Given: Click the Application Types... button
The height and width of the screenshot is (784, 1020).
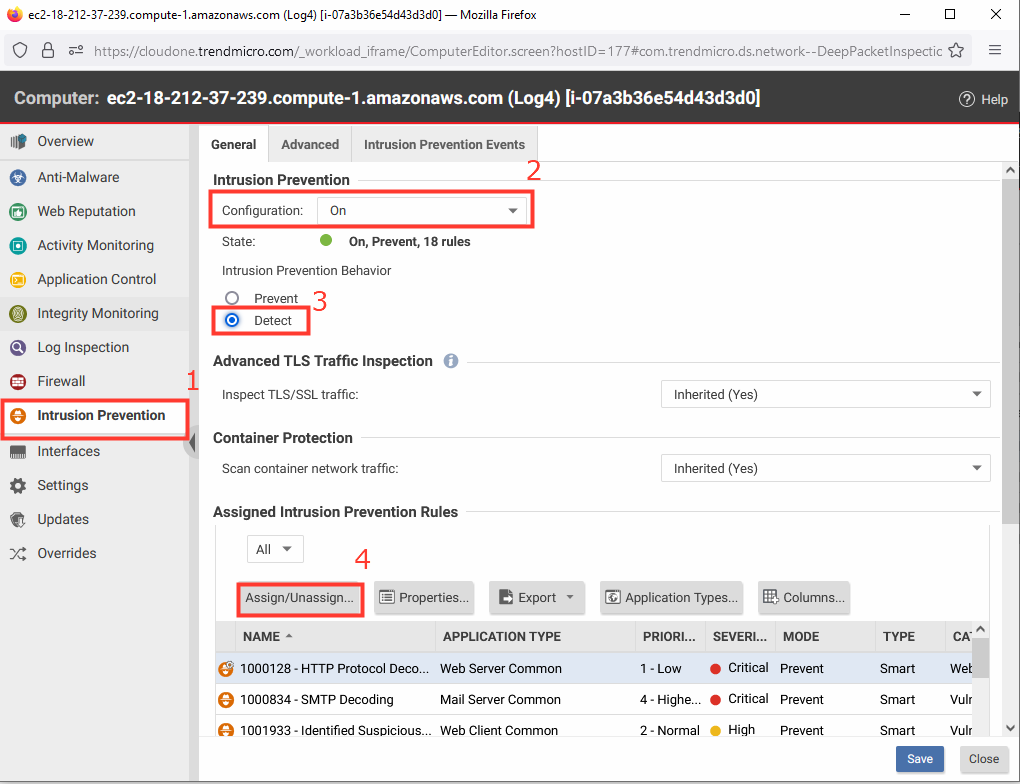Looking at the screenshot, I should [x=671, y=597].
